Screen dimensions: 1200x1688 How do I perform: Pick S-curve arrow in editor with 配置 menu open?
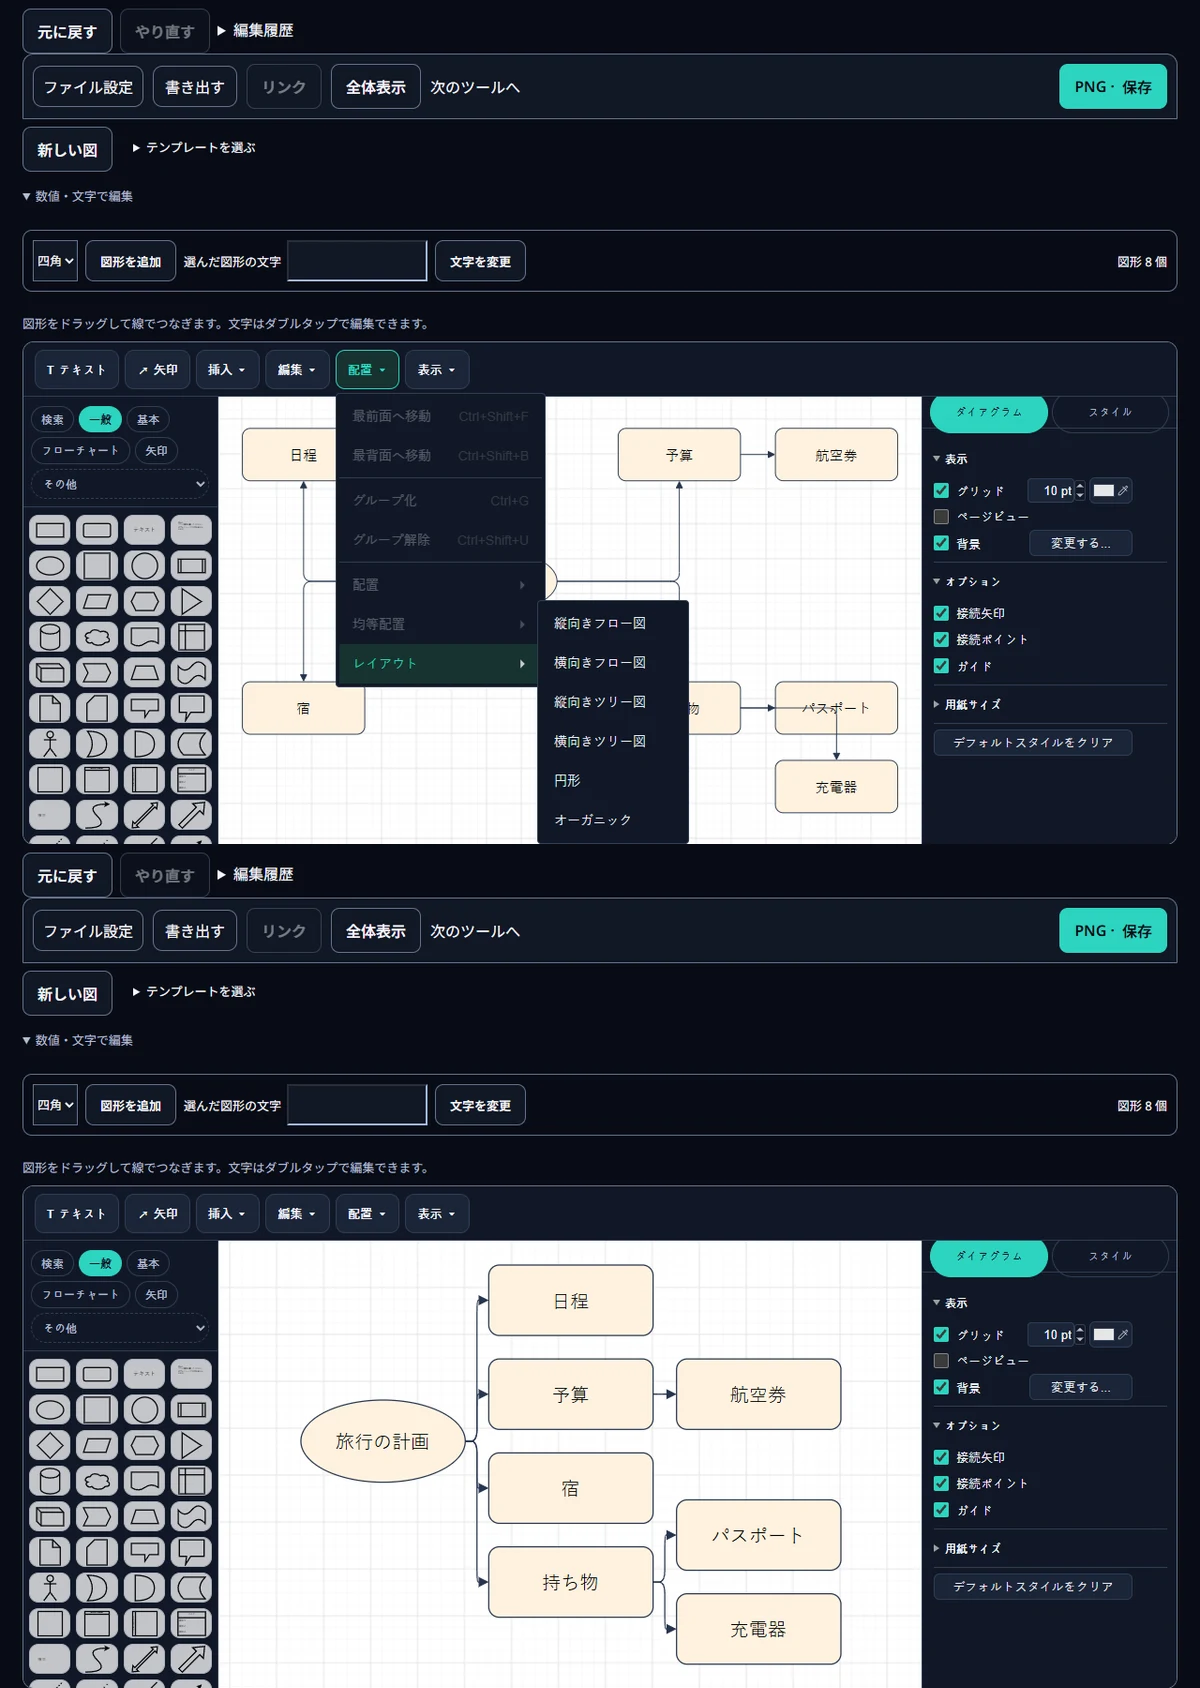coord(97,815)
